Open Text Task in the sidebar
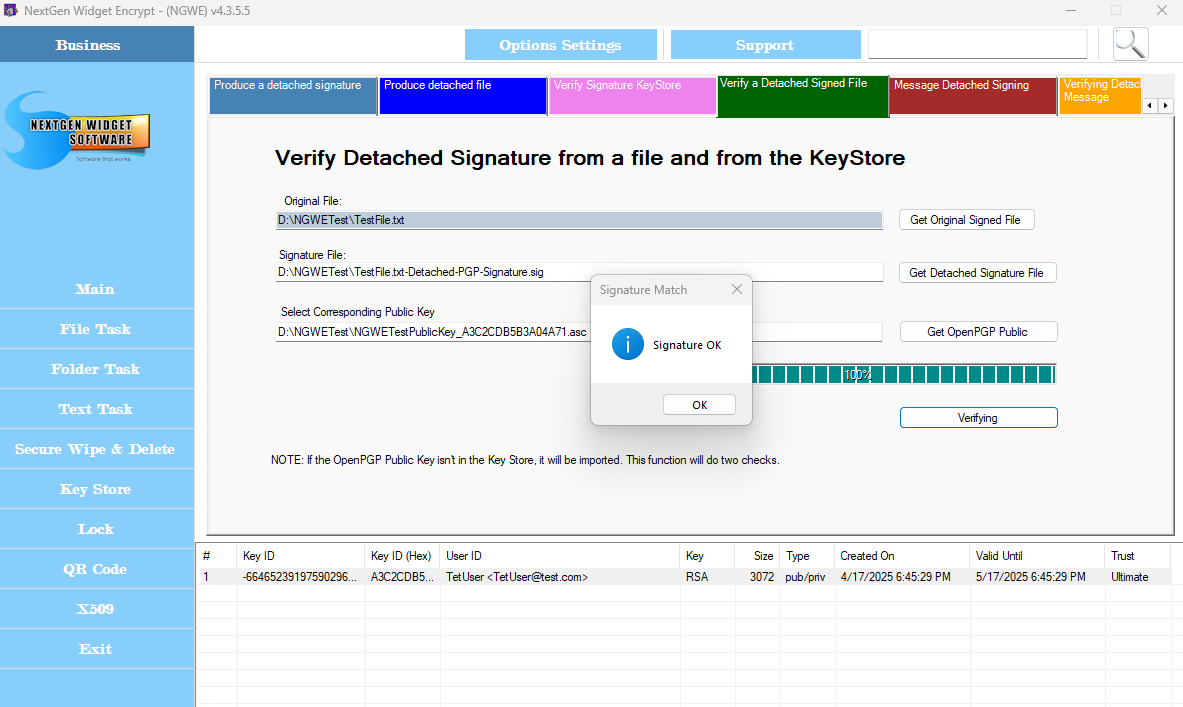Screen dimensions: 1183x707 [97, 409]
